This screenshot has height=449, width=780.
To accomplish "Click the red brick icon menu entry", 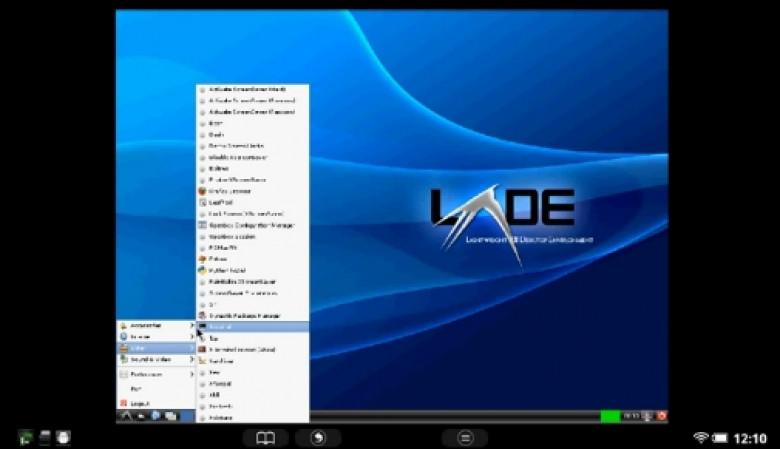I will [253, 350].
